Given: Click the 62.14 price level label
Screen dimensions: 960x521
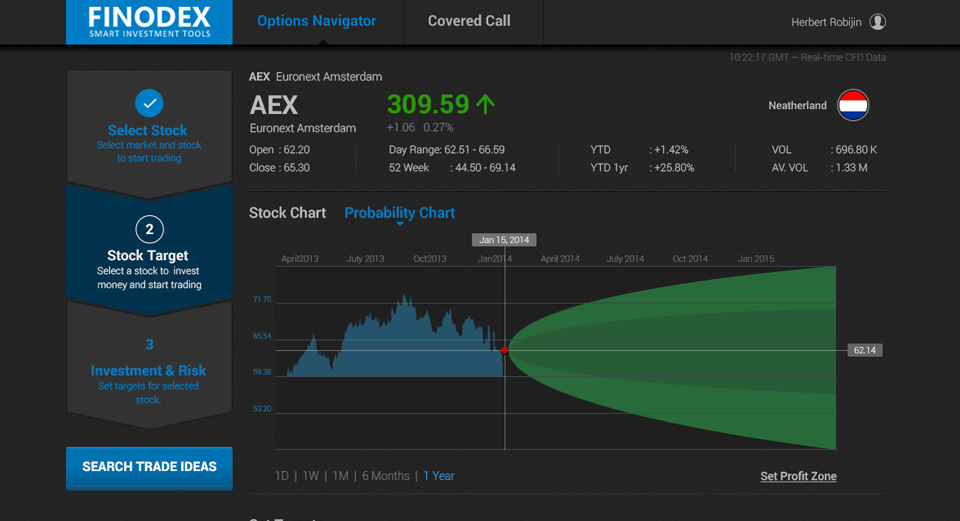Looking at the screenshot, I should pyautogui.click(x=865, y=350).
